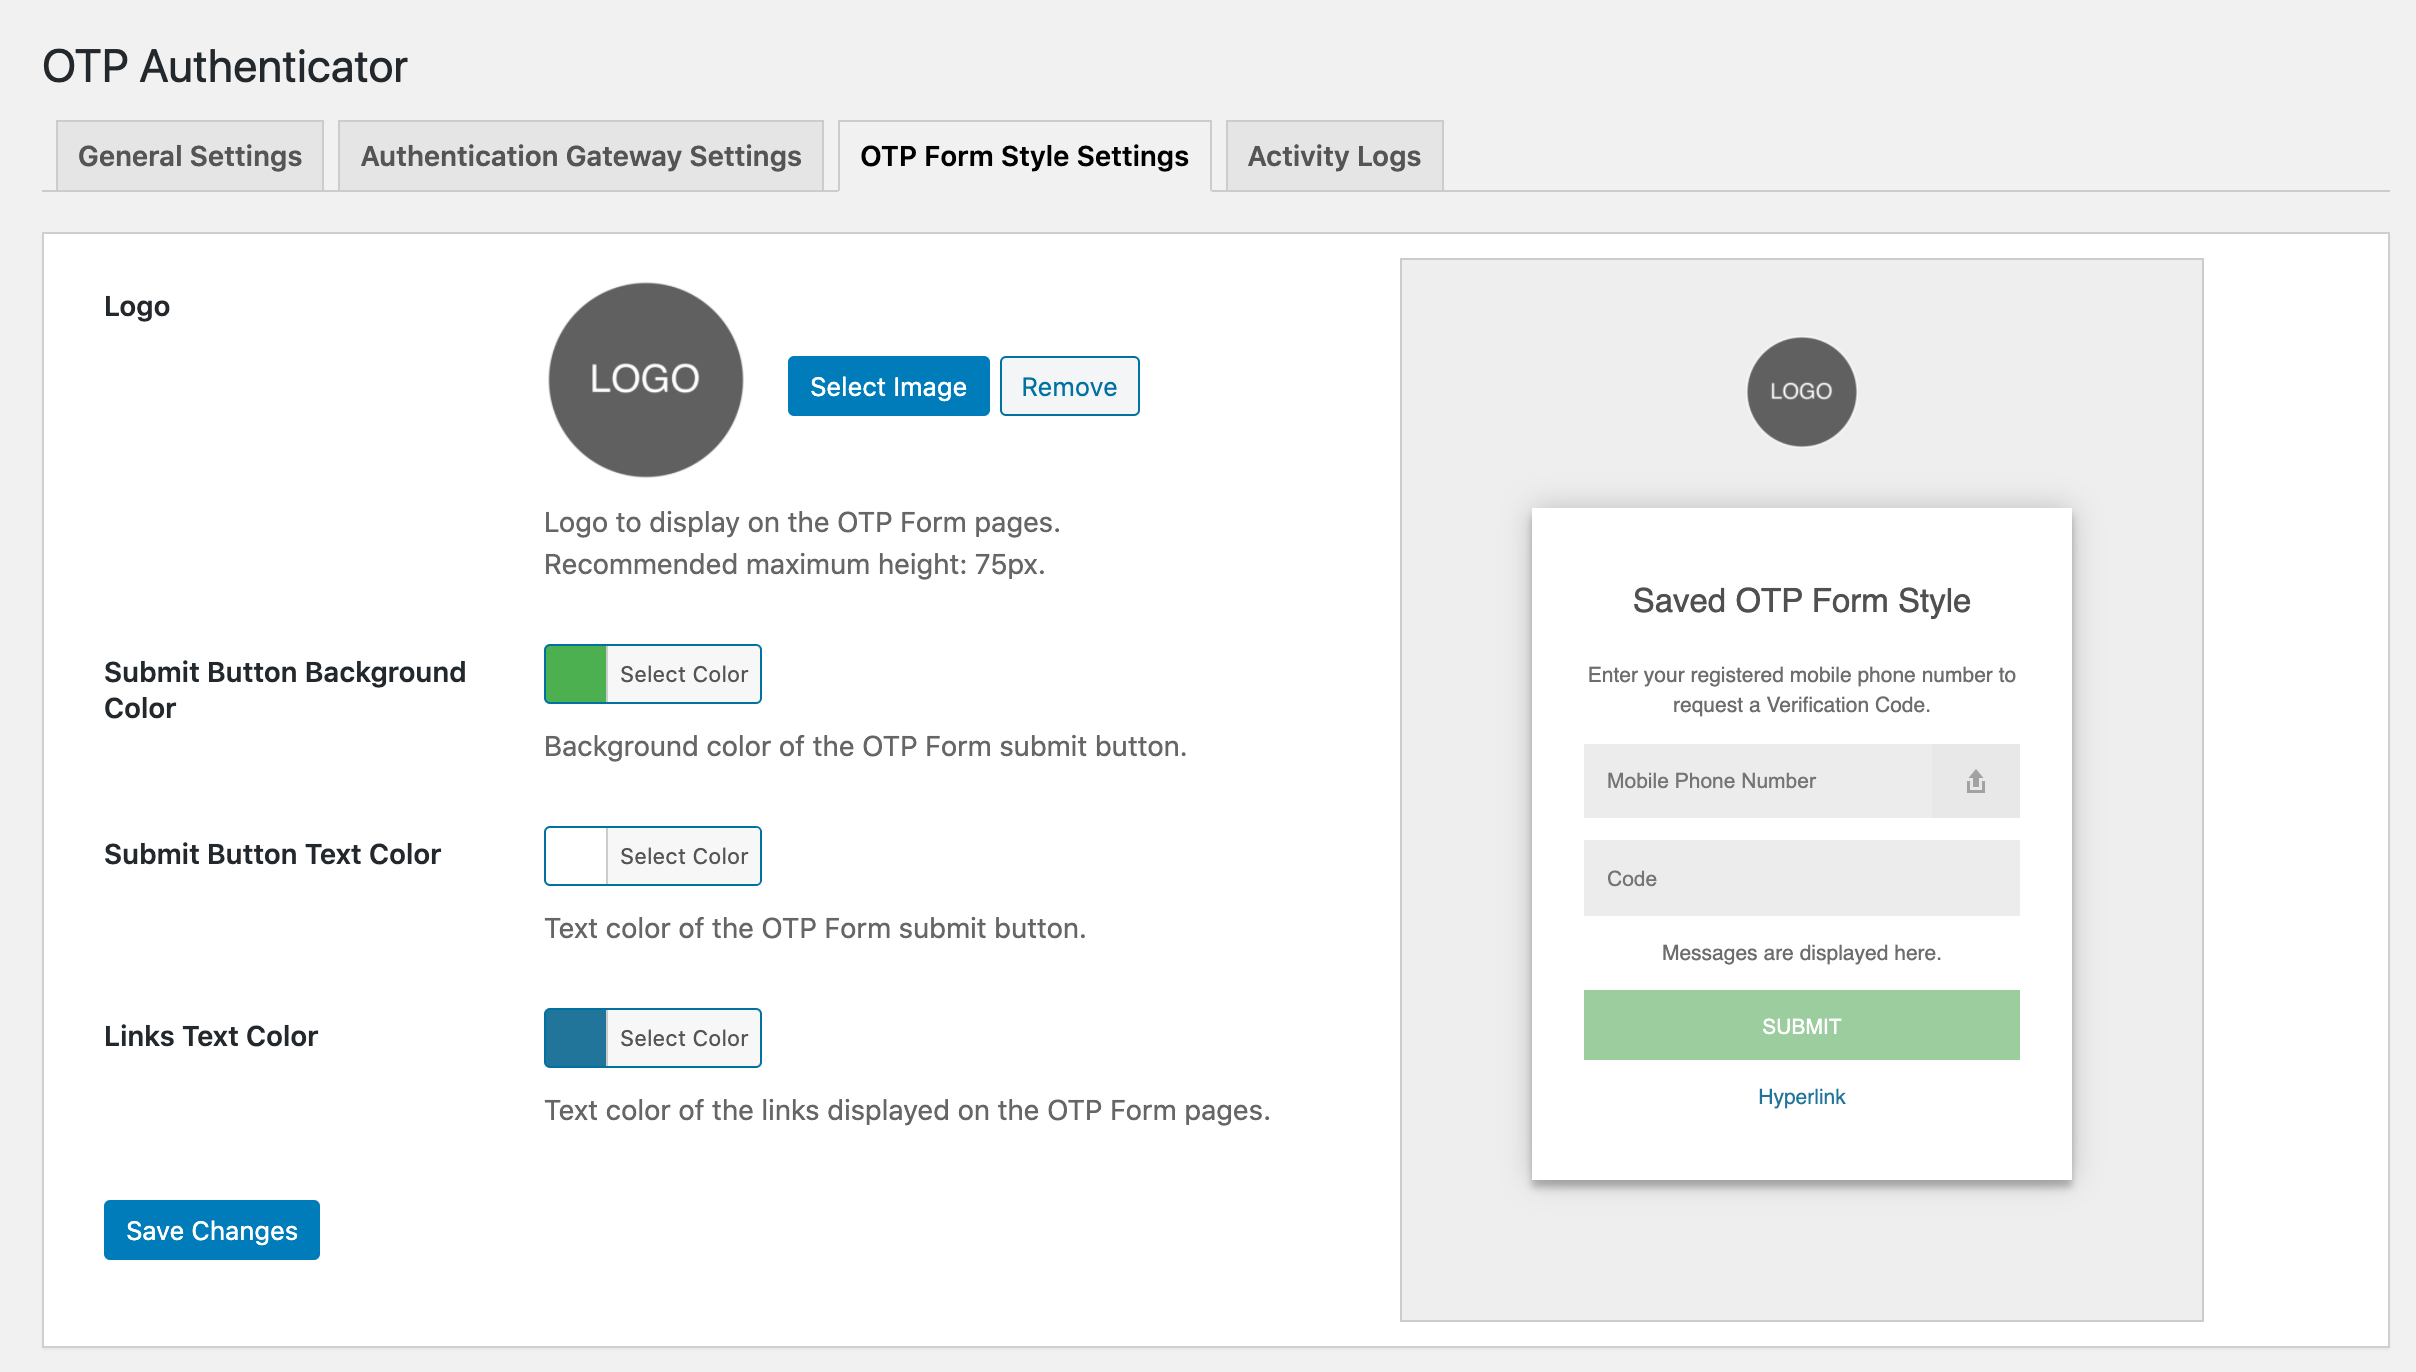2416x1372 pixels.
Task: Click Save Changes button
Action: pyautogui.click(x=211, y=1229)
